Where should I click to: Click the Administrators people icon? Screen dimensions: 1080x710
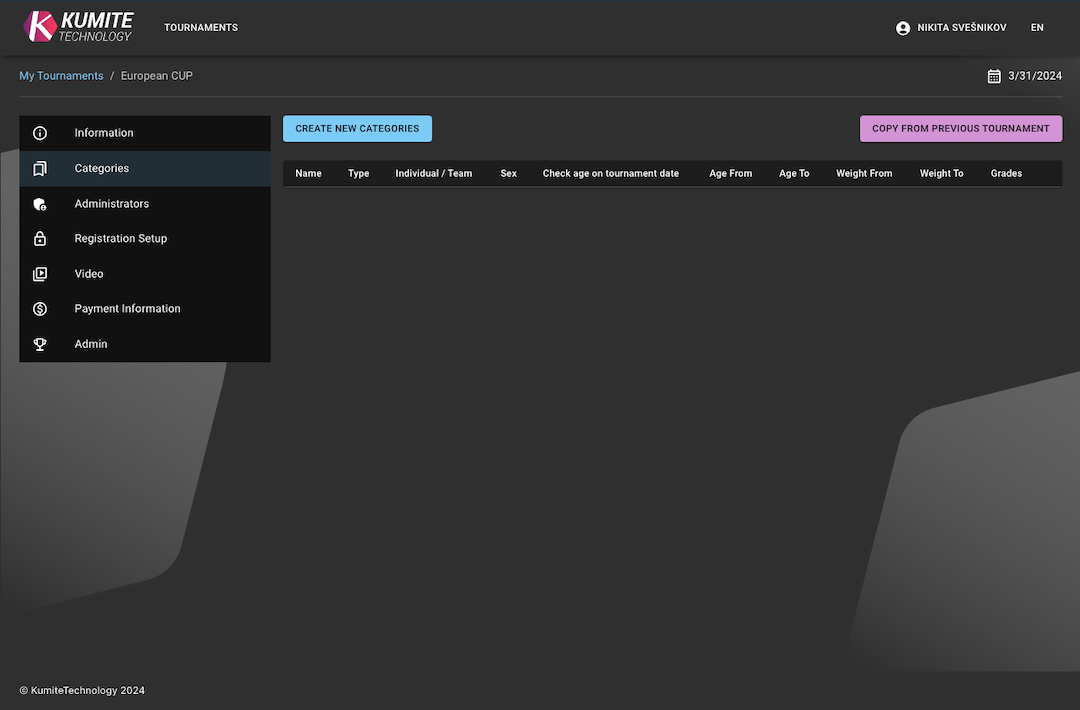click(40, 203)
